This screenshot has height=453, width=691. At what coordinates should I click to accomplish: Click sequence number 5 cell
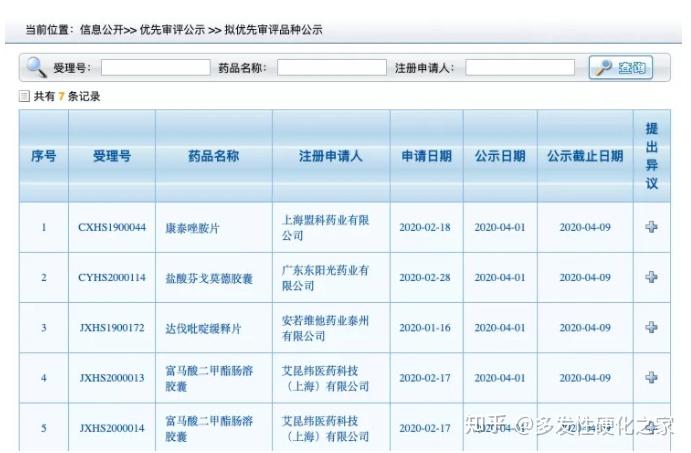click(x=44, y=428)
